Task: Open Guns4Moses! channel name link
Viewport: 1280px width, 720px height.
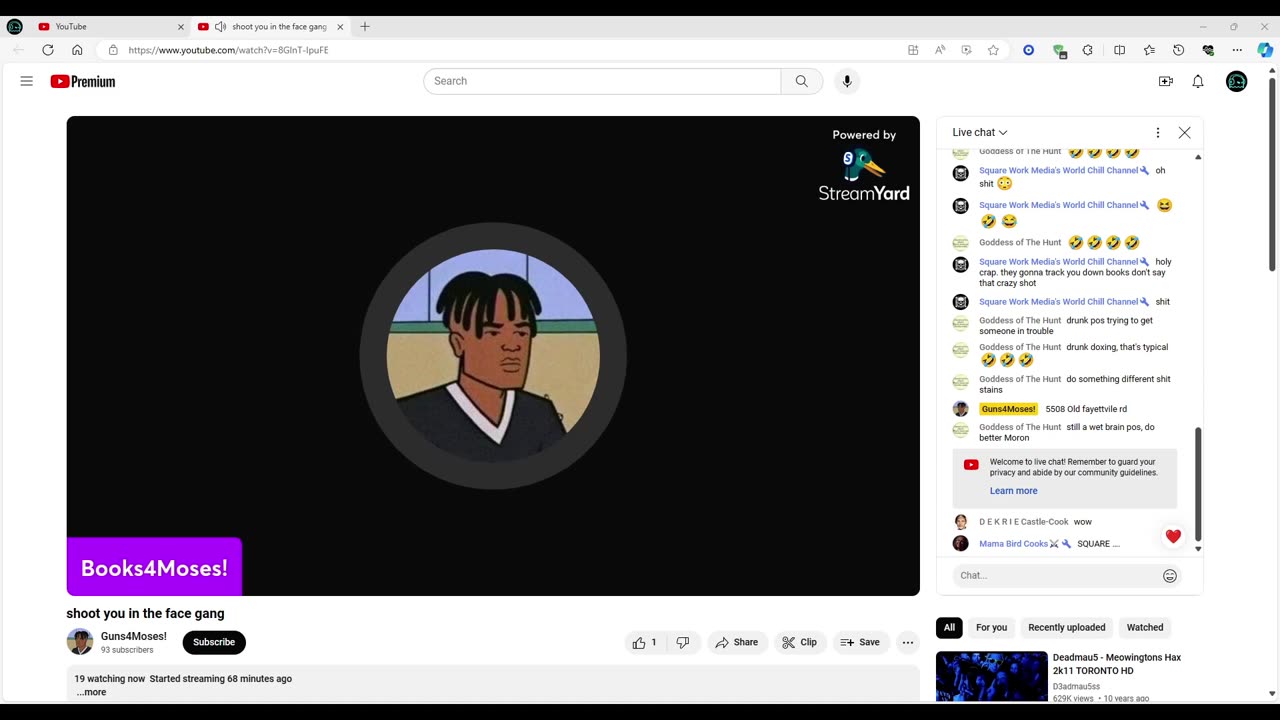Action: pos(133,636)
